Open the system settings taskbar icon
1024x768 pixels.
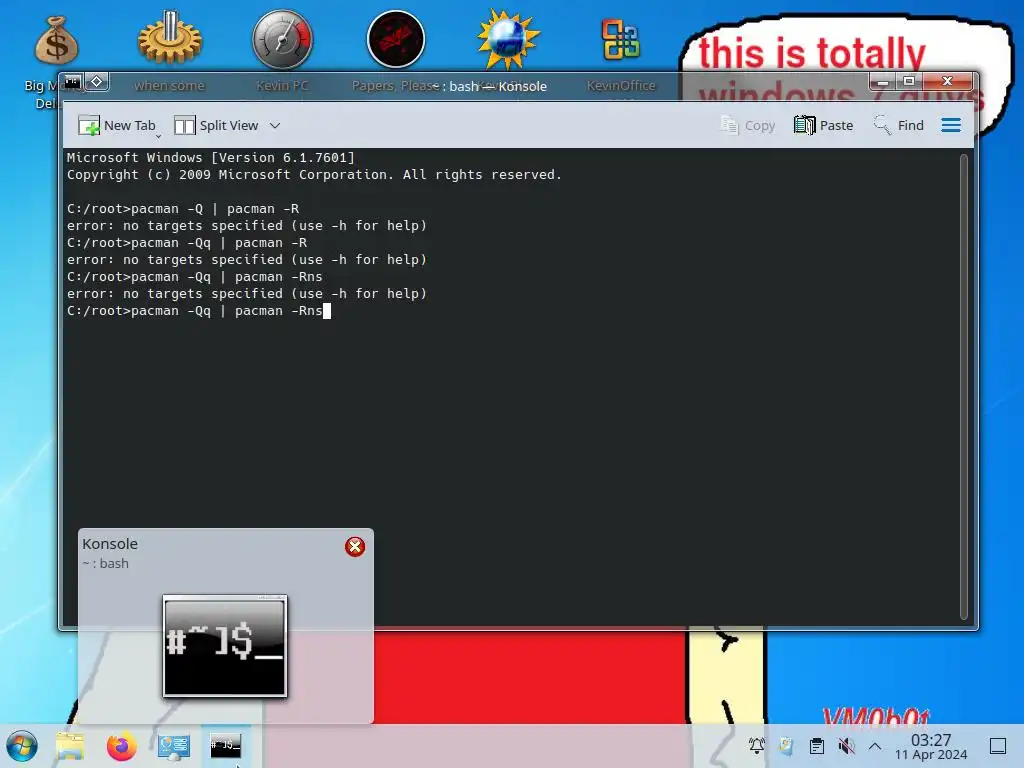pyautogui.click(x=173, y=746)
